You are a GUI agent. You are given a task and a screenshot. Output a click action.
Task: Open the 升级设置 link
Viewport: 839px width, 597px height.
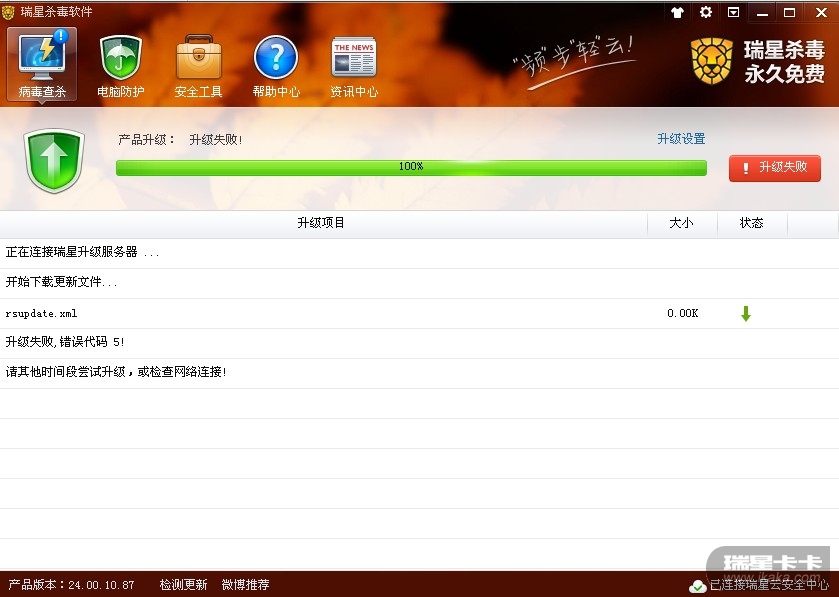point(681,139)
